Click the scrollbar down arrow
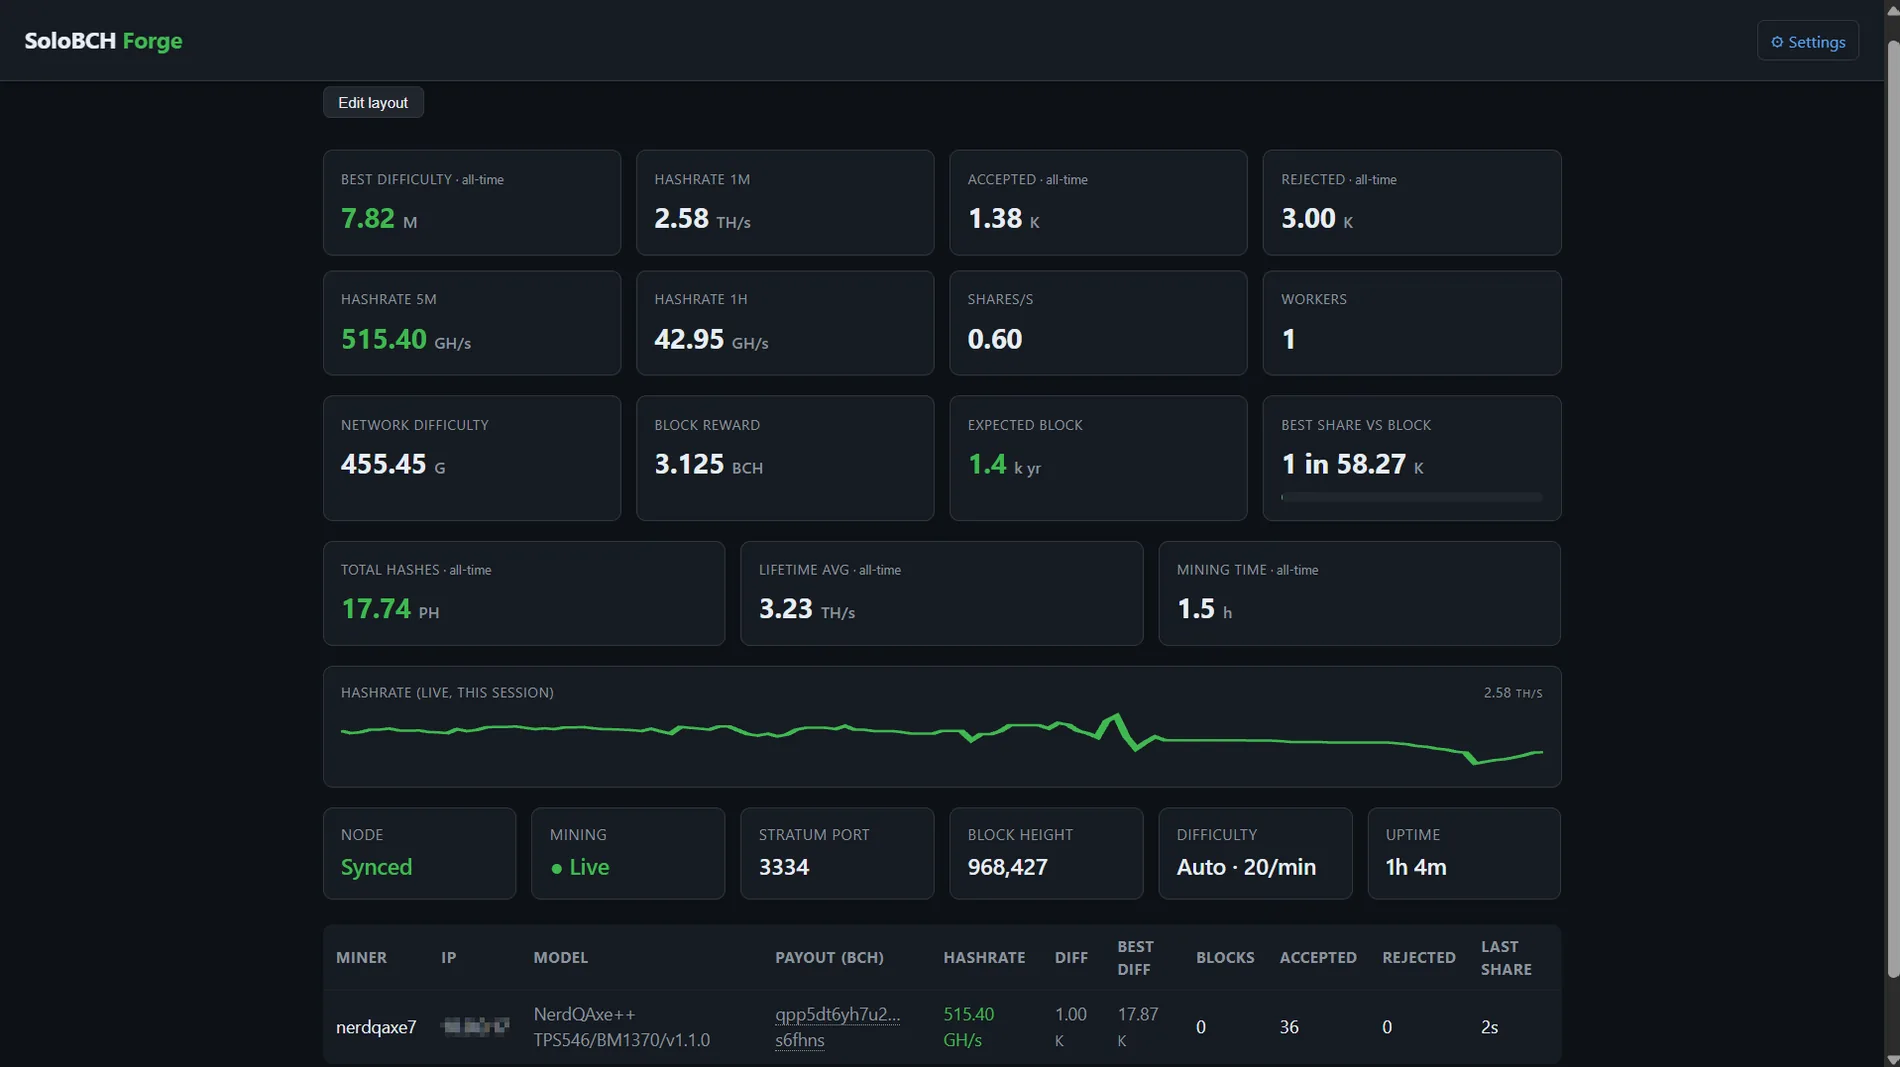Image resolution: width=1900 pixels, height=1067 pixels. tap(1892, 1058)
